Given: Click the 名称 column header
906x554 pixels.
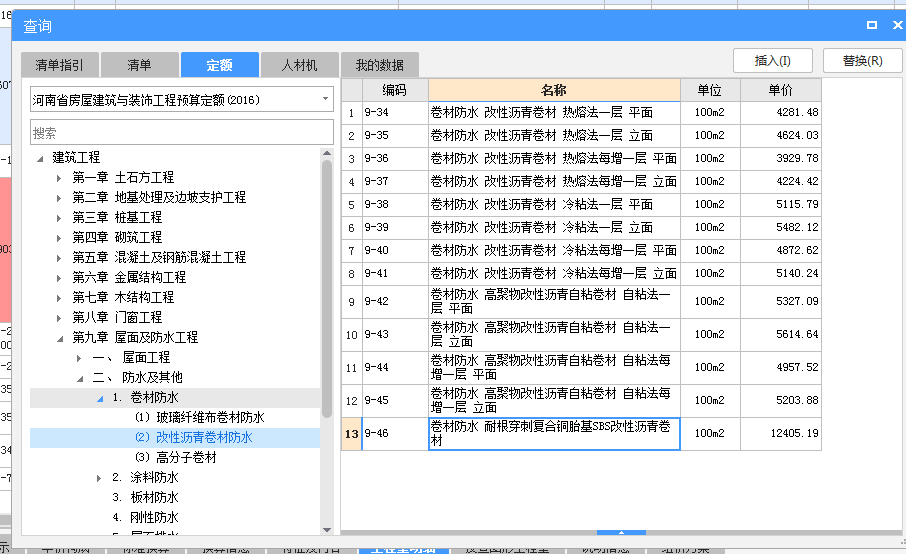Looking at the screenshot, I should pyautogui.click(x=554, y=90).
